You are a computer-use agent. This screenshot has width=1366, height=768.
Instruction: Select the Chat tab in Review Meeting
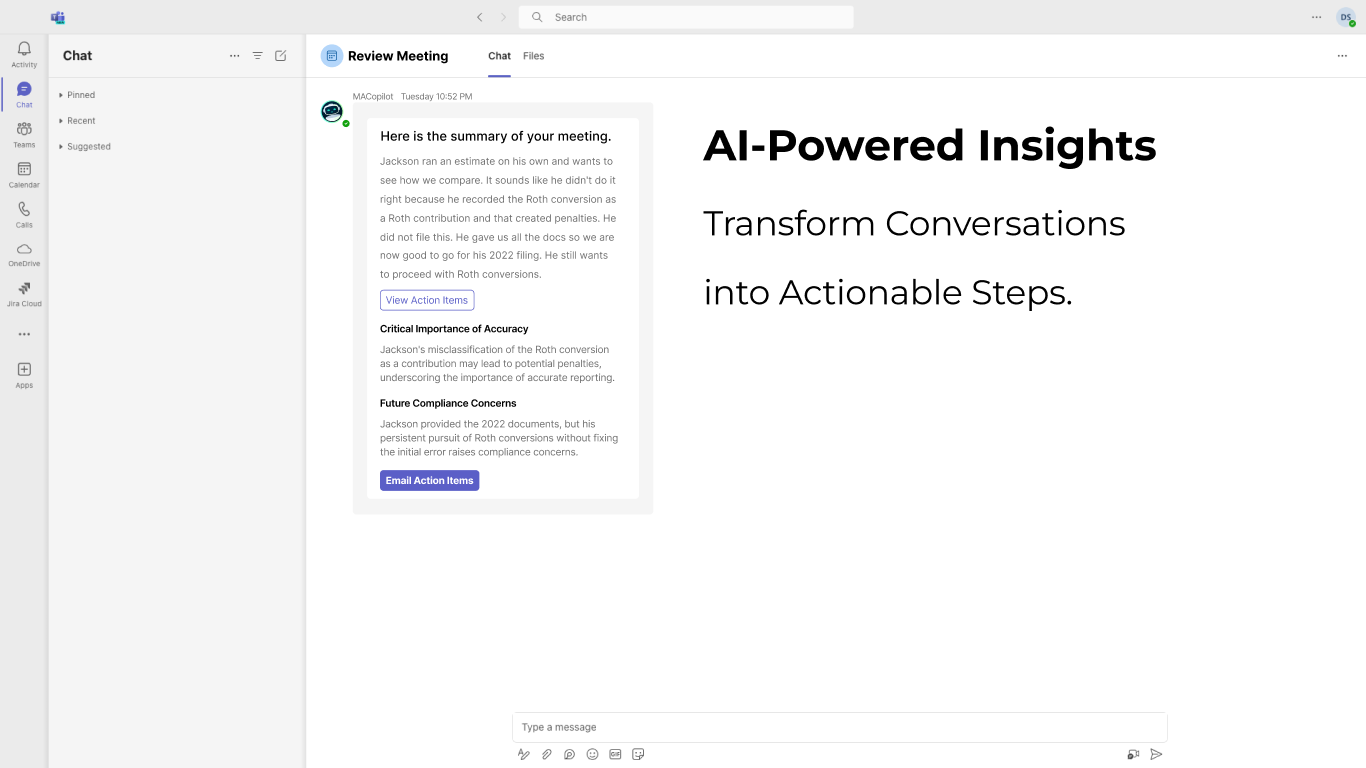tap(499, 56)
